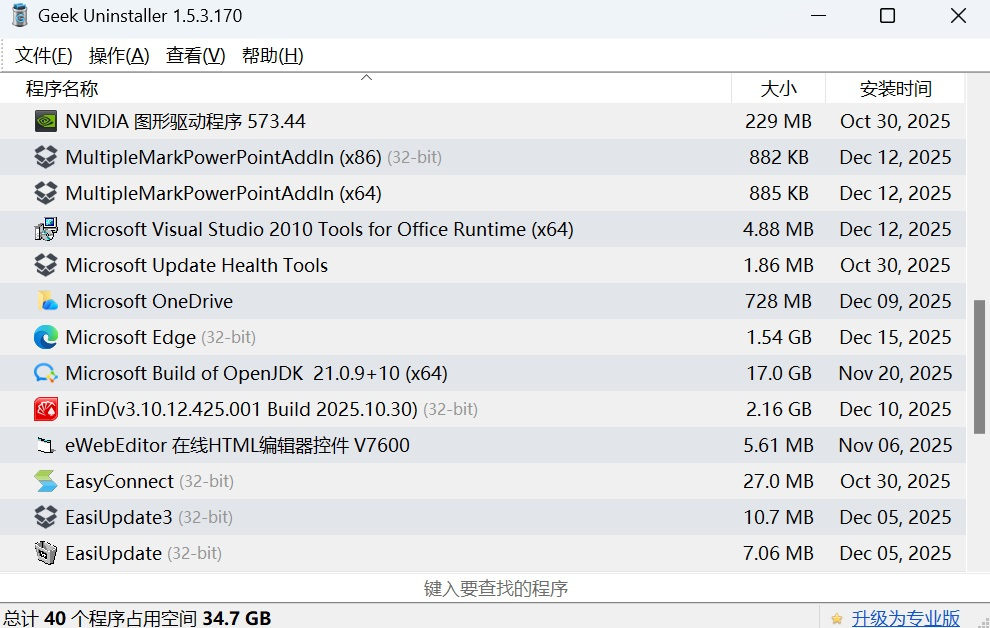Viewport: 990px width, 628px height.
Task: Toggle sort order on 程序名称 column header
Action: coord(62,89)
